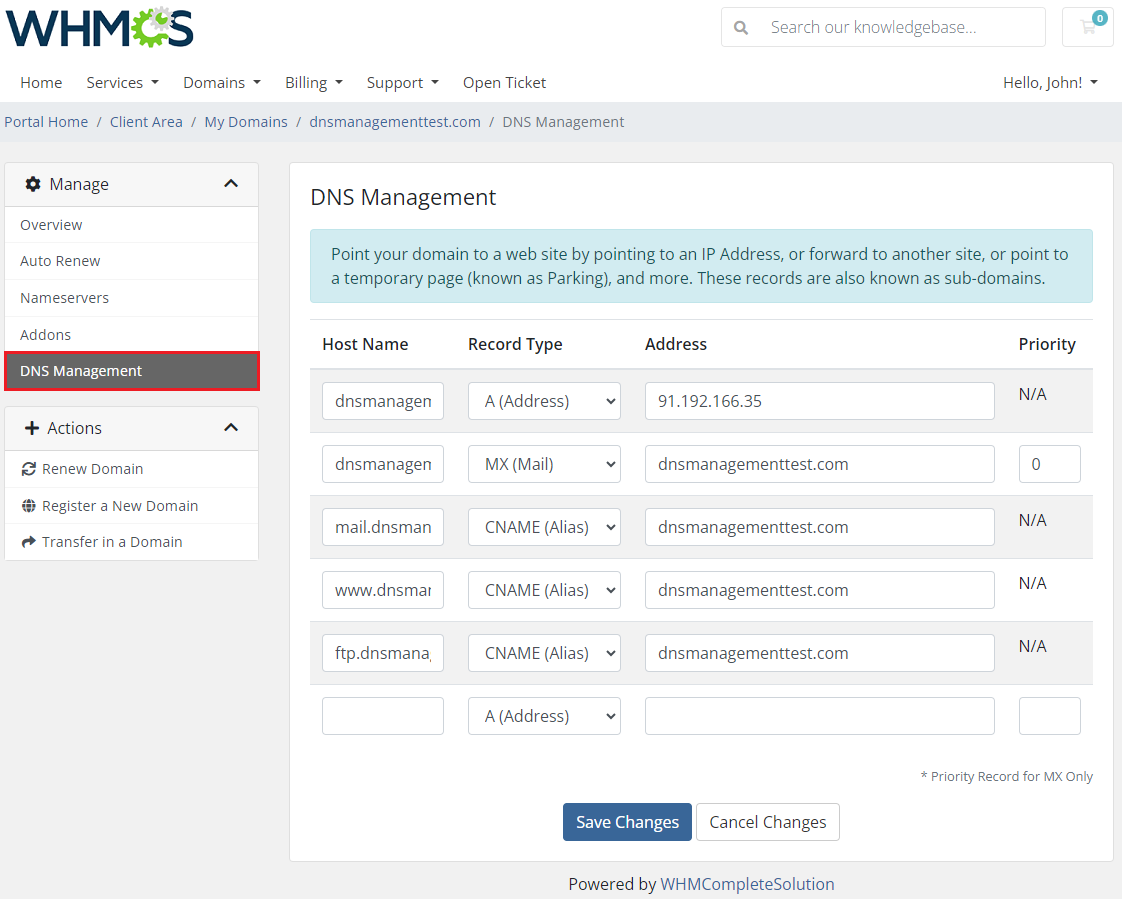Click the Manage gear icon
Image resolution: width=1122 pixels, height=899 pixels.
click(x=33, y=184)
